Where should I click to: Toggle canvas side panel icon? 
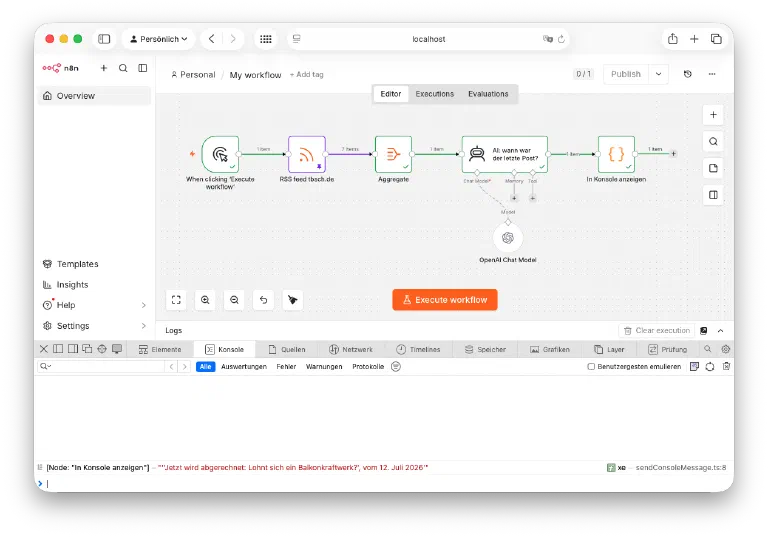713,195
